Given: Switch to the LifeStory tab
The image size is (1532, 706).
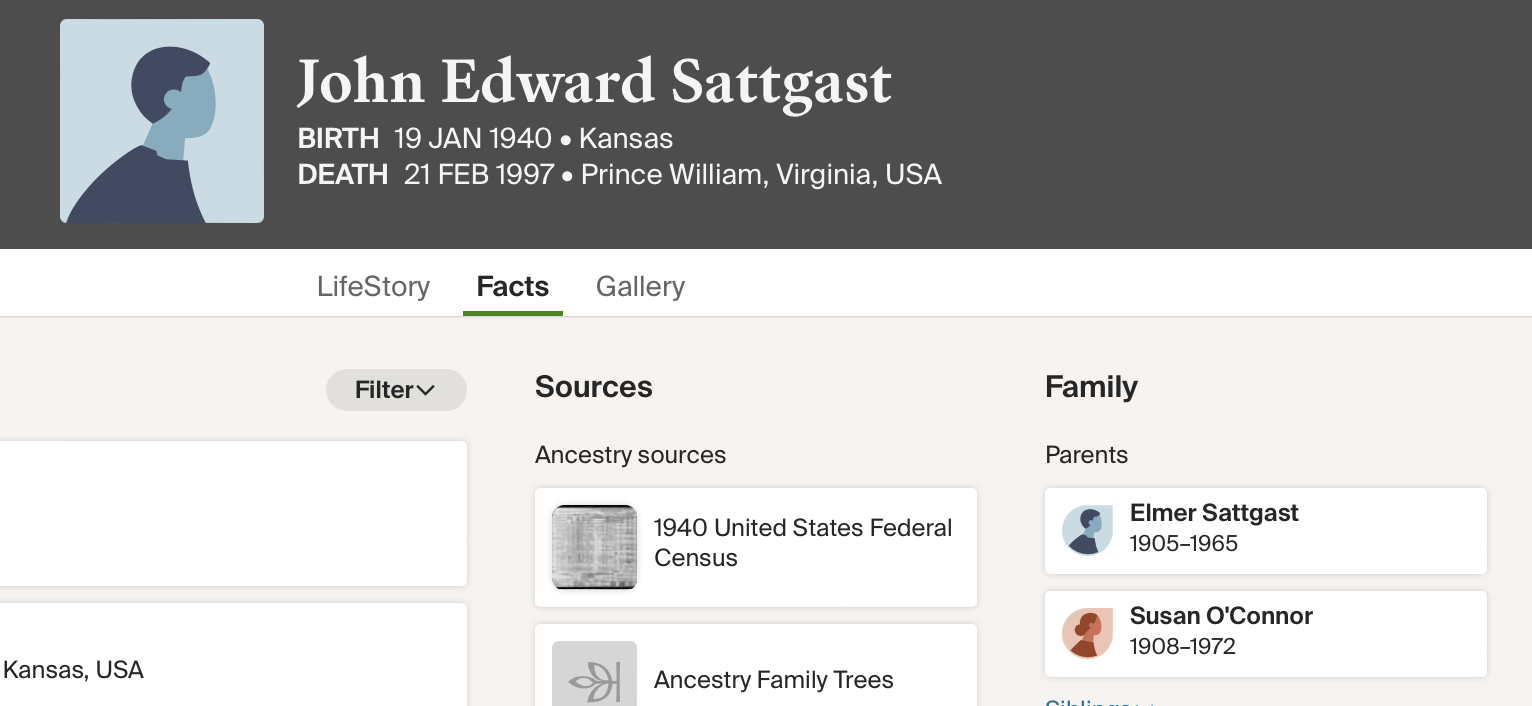Looking at the screenshot, I should (373, 287).
